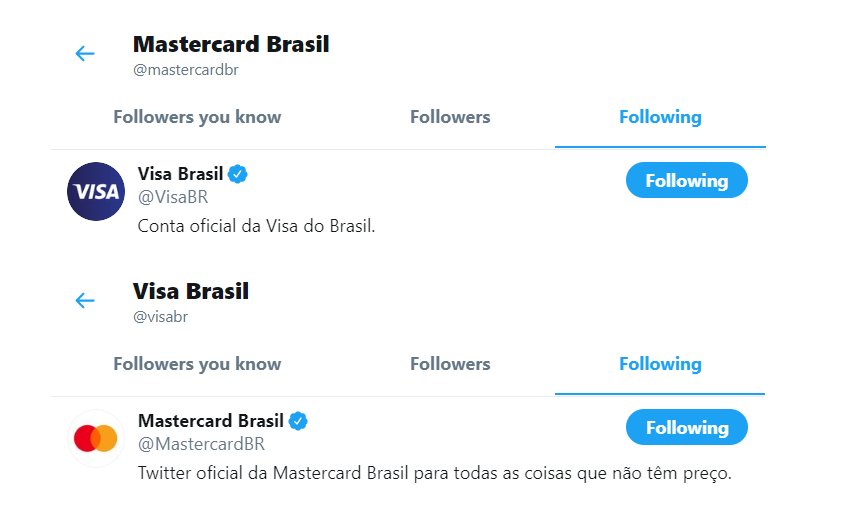
Task: Select the Following tab under Mastercard Brasil
Action: pyautogui.click(x=660, y=117)
